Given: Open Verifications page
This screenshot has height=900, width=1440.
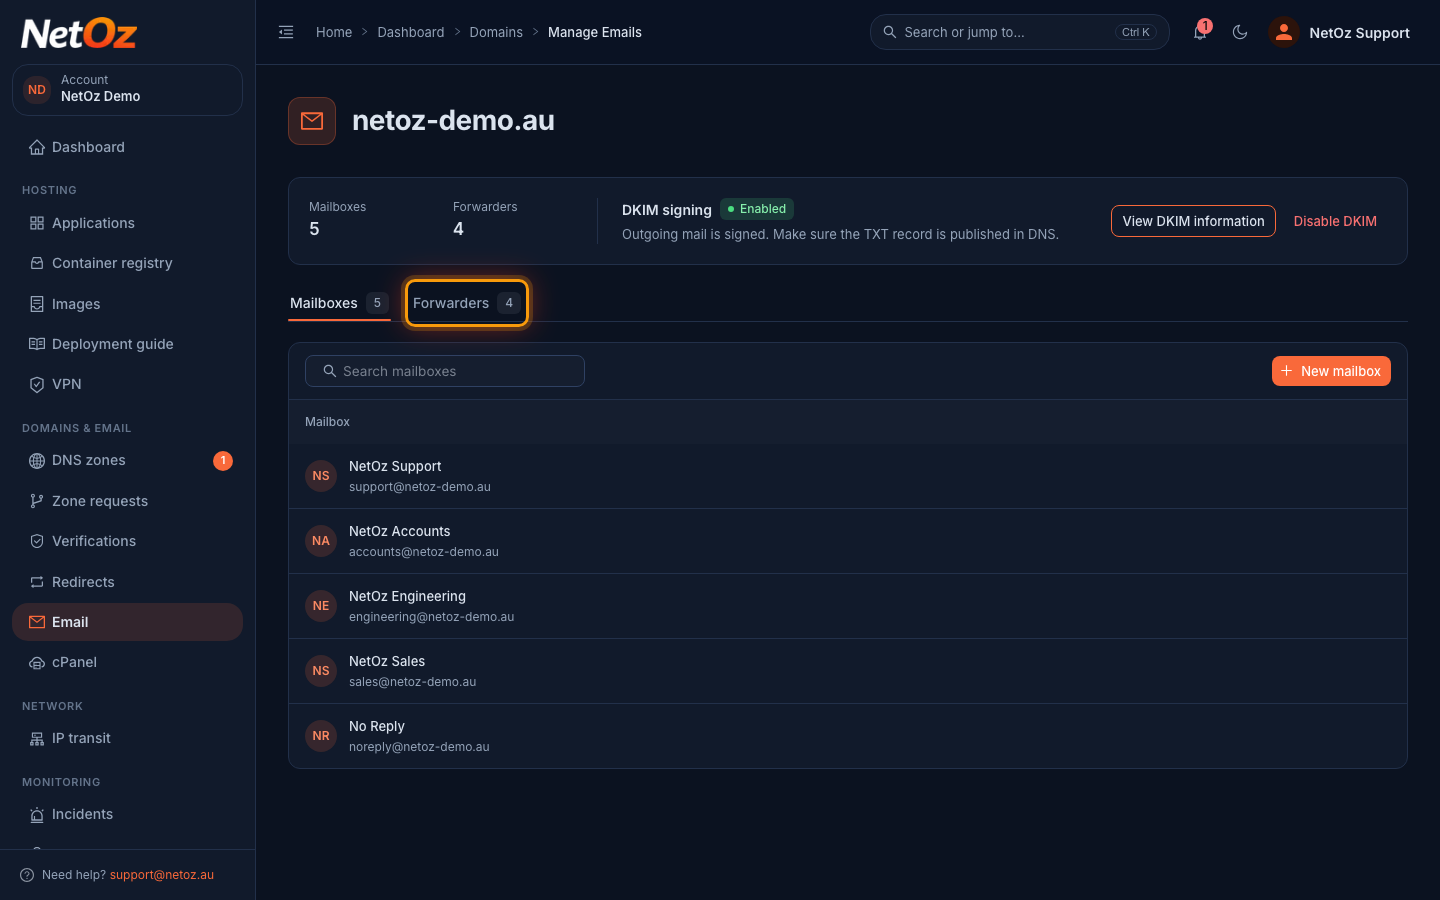Looking at the screenshot, I should (x=127, y=541).
